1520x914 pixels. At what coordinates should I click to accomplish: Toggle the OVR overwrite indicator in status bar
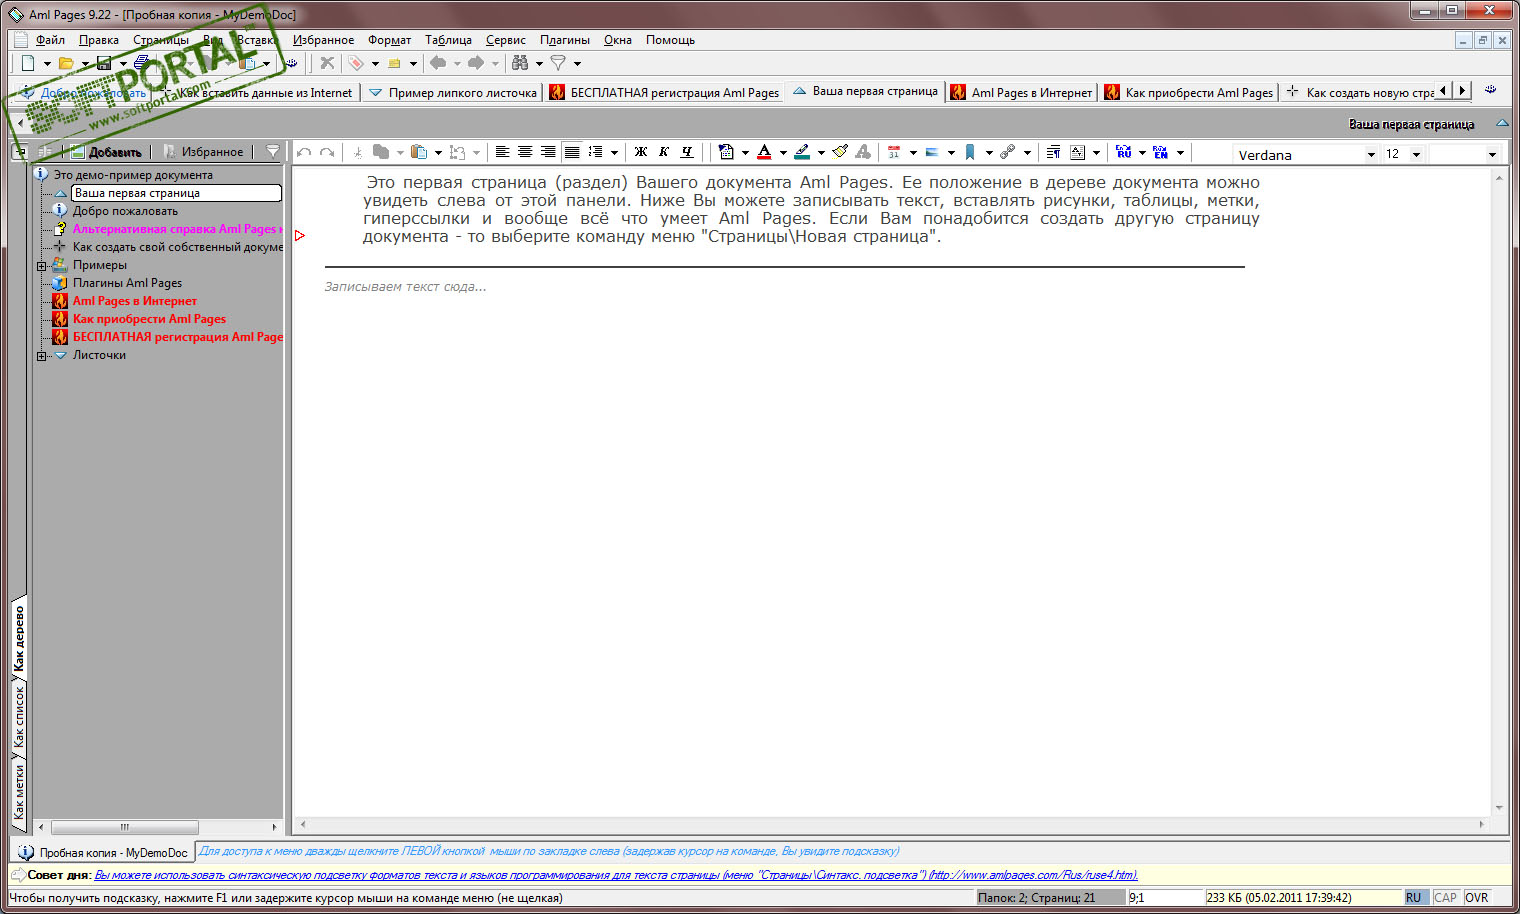click(x=1477, y=898)
